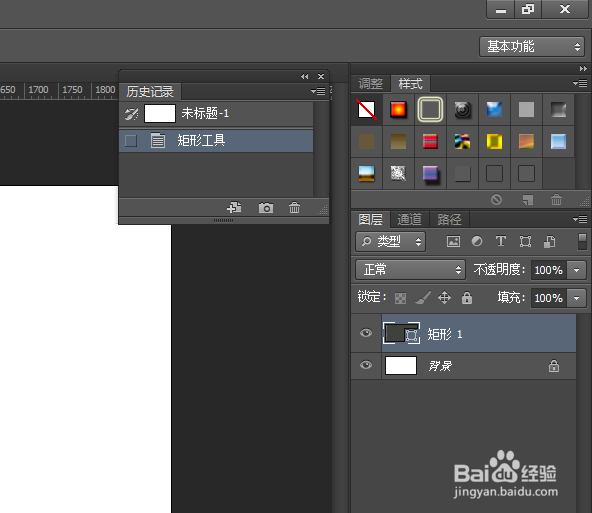Apply the dark circular button style preset
Viewport: 592px width, 513px height.
coord(462,110)
